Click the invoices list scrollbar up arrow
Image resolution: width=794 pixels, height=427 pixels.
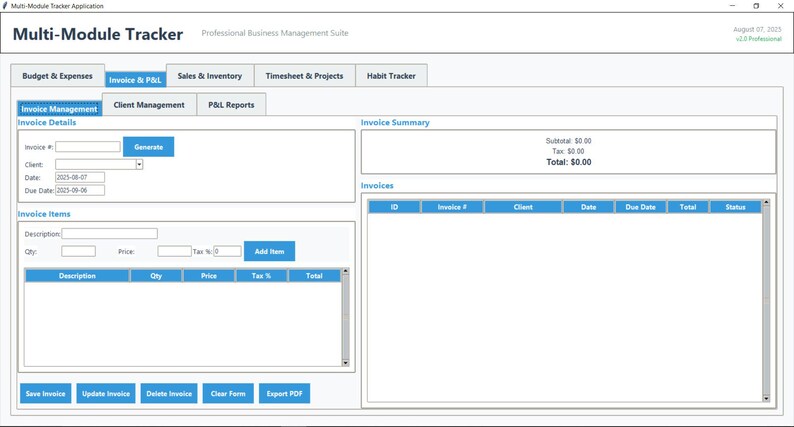(x=766, y=203)
